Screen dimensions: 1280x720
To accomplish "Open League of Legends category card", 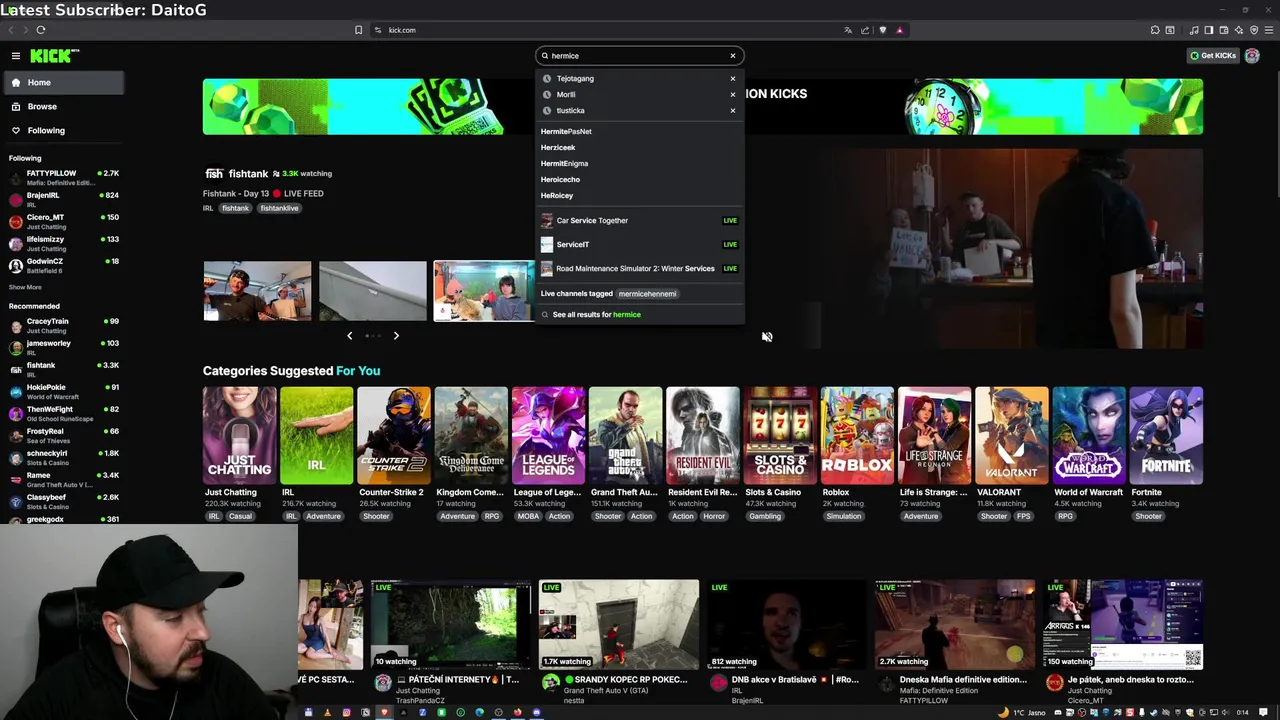I will (x=548, y=435).
